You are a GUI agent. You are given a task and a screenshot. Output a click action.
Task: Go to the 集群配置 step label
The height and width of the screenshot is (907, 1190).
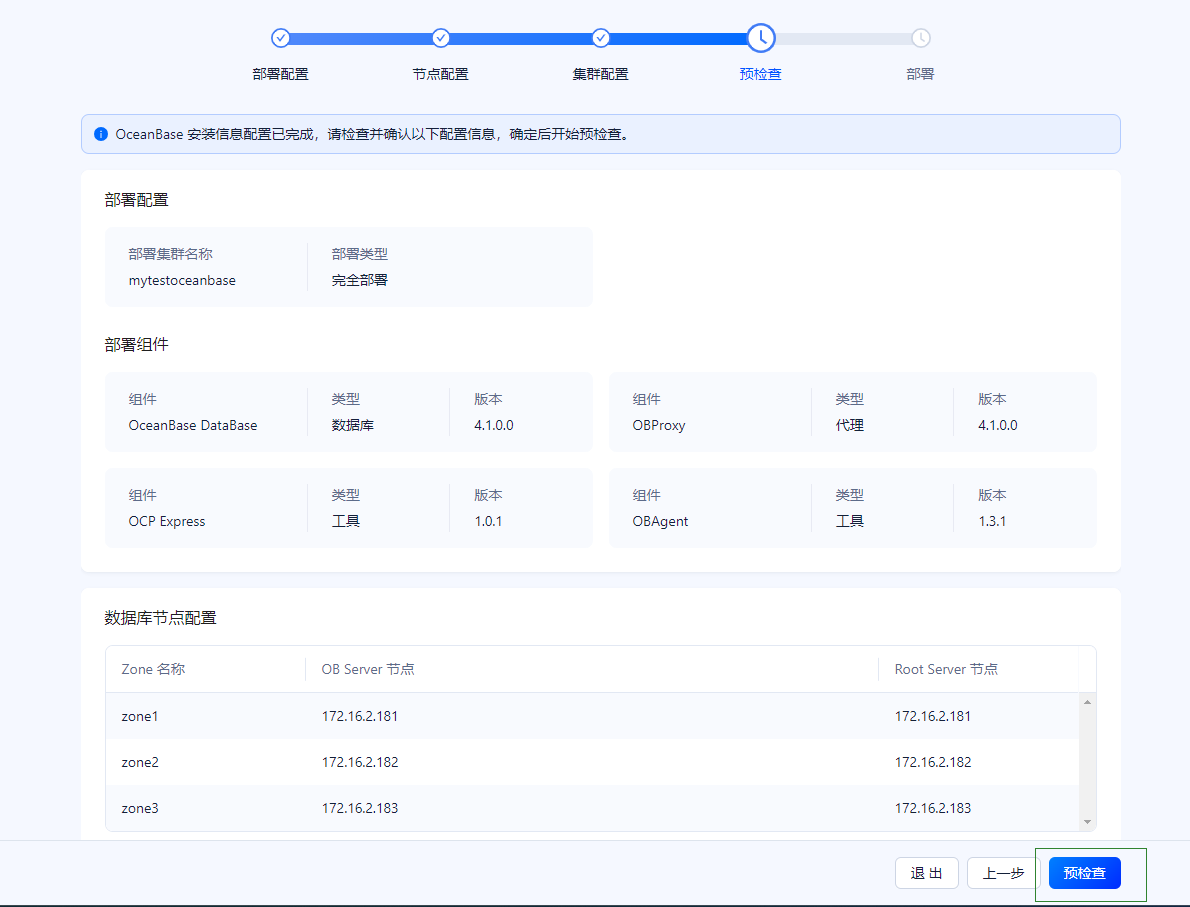coord(600,74)
